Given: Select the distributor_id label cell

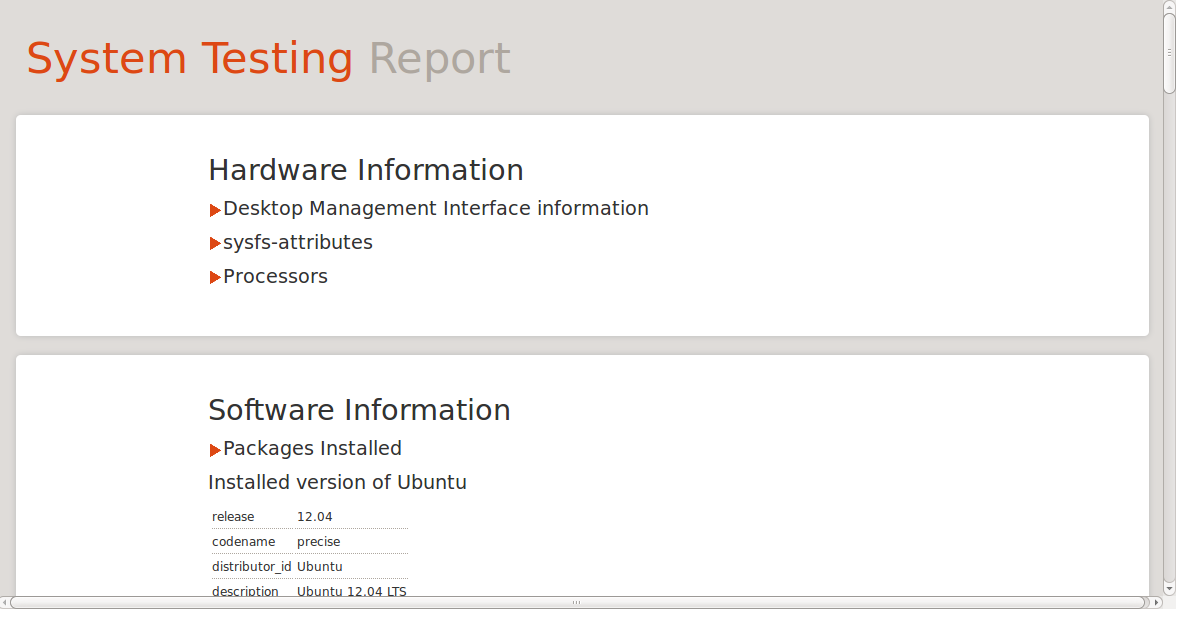Looking at the screenshot, I should [x=251, y=567].
